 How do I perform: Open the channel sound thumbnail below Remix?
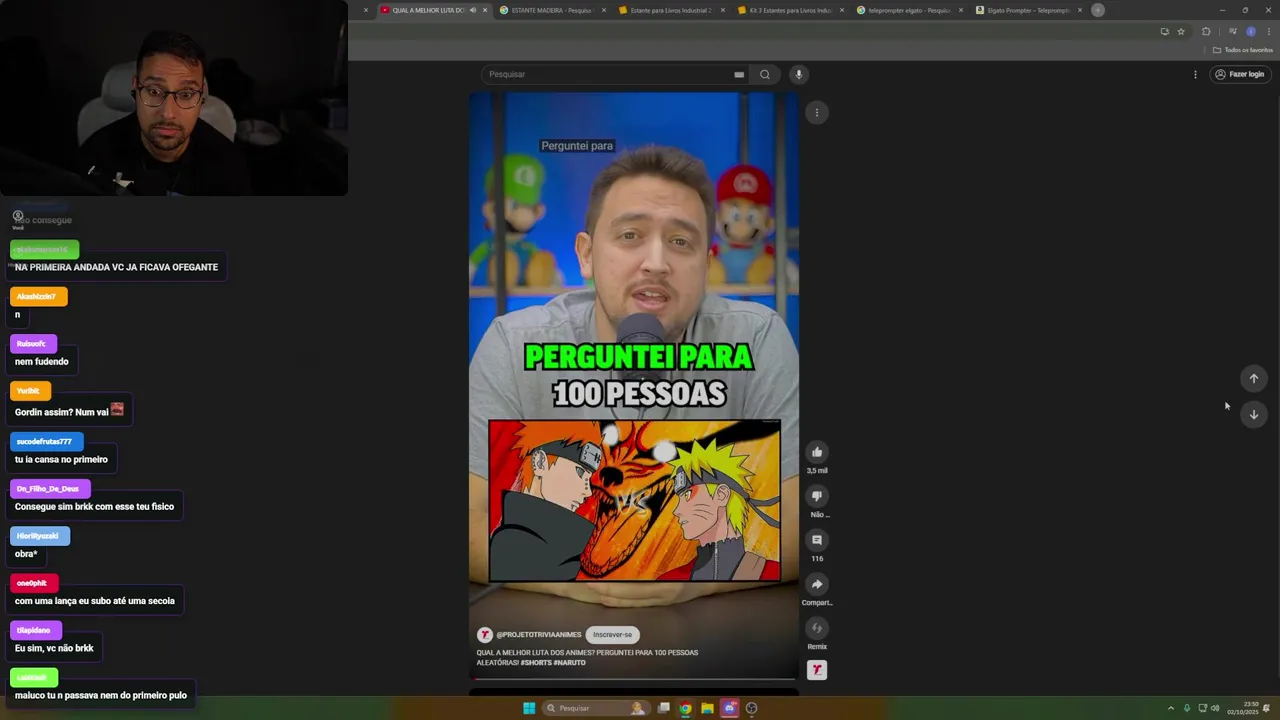click(817, 670)
